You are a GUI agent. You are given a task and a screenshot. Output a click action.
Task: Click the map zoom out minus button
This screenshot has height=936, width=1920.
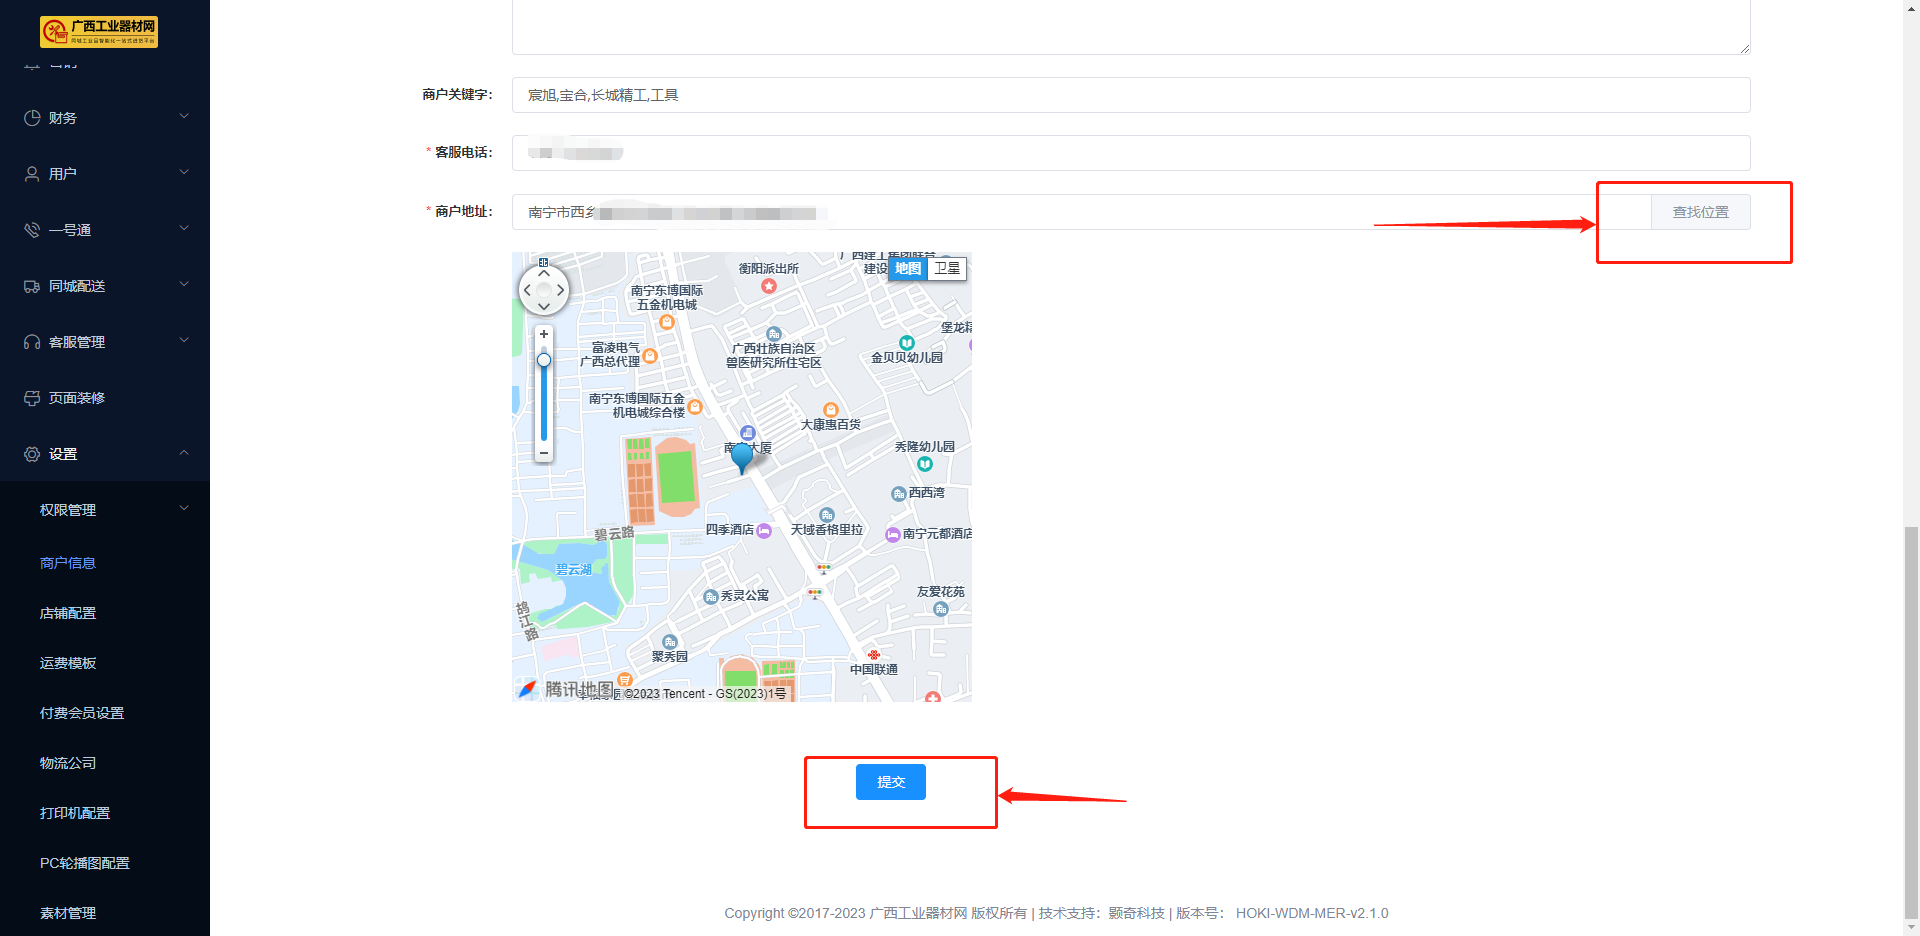(x=544, y=453)
